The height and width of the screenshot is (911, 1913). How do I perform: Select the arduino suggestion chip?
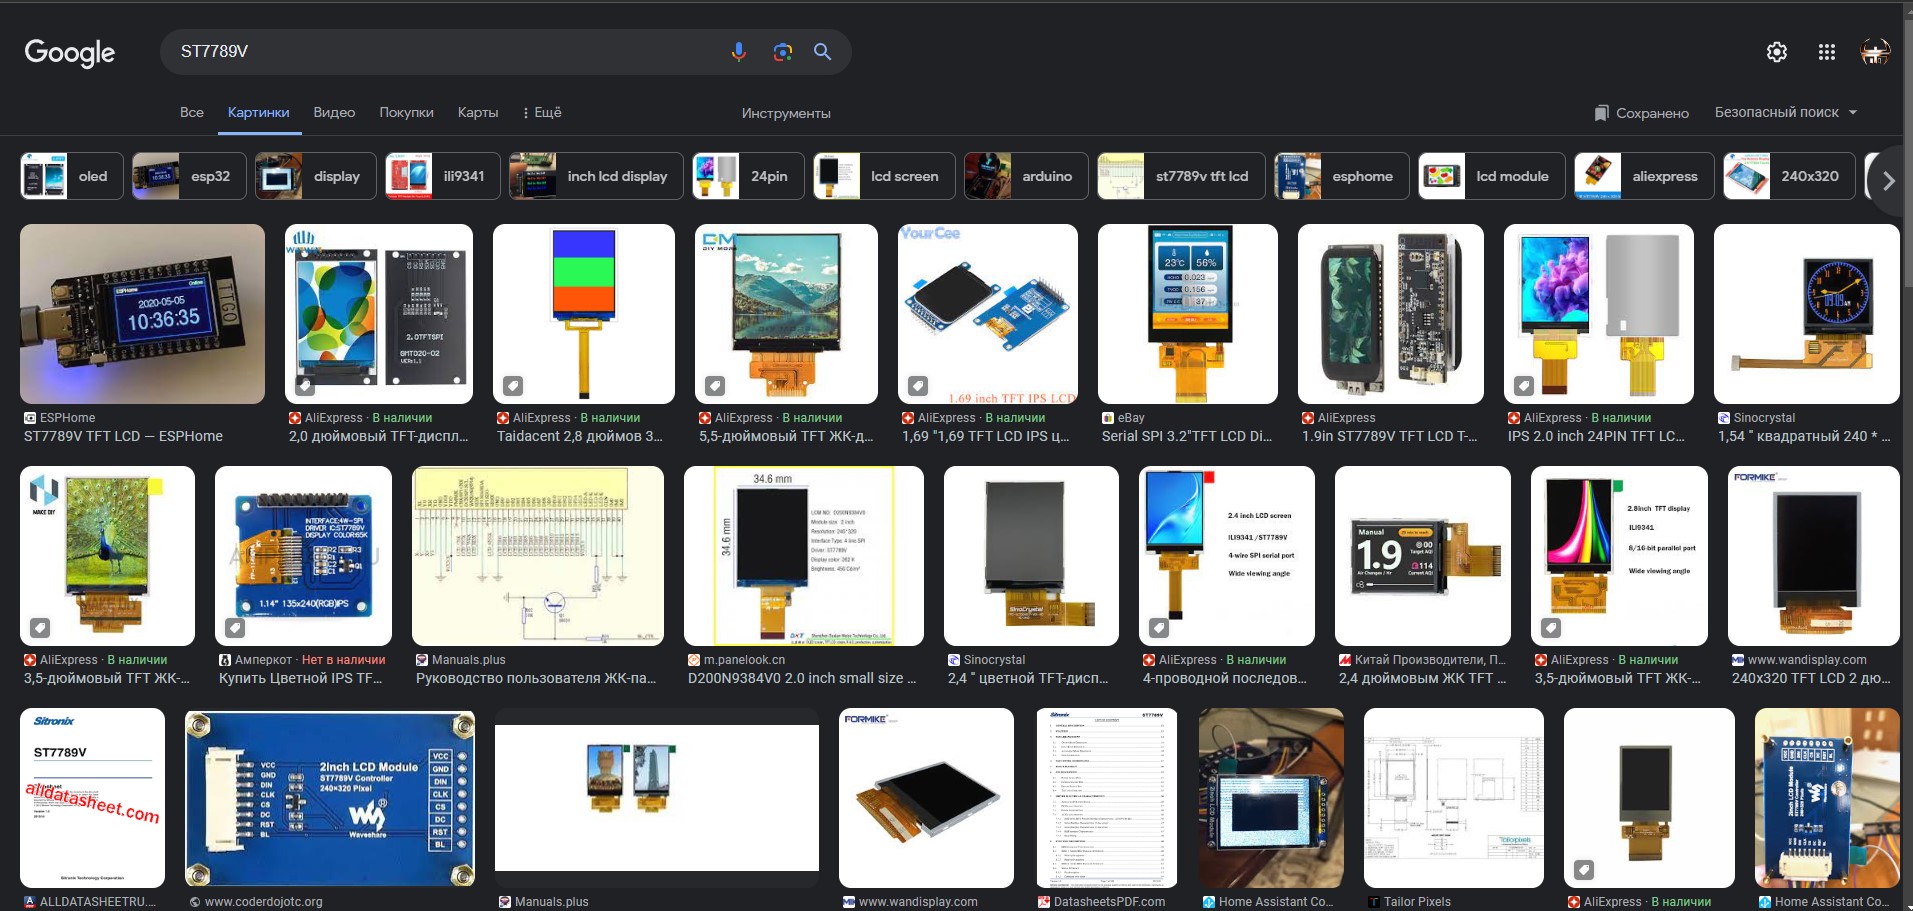(1026, 176)
